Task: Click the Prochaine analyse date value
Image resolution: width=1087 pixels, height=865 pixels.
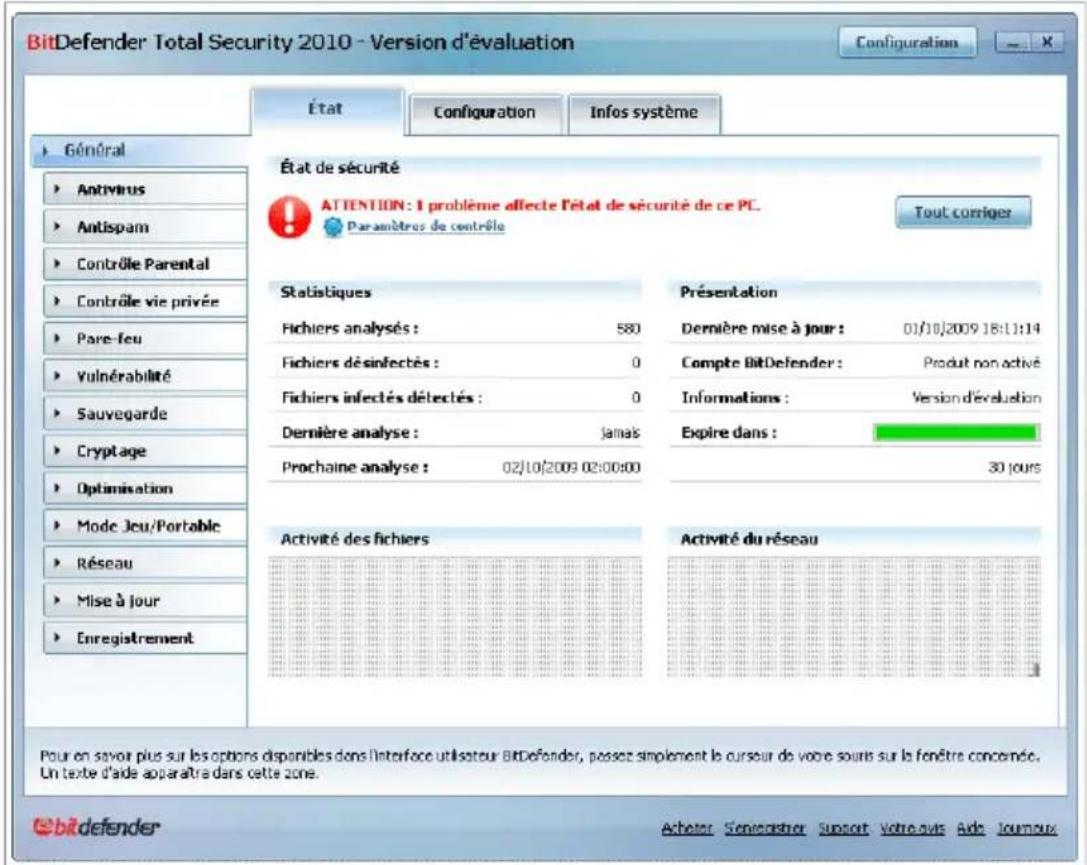Action: click(x=571, y=468)
